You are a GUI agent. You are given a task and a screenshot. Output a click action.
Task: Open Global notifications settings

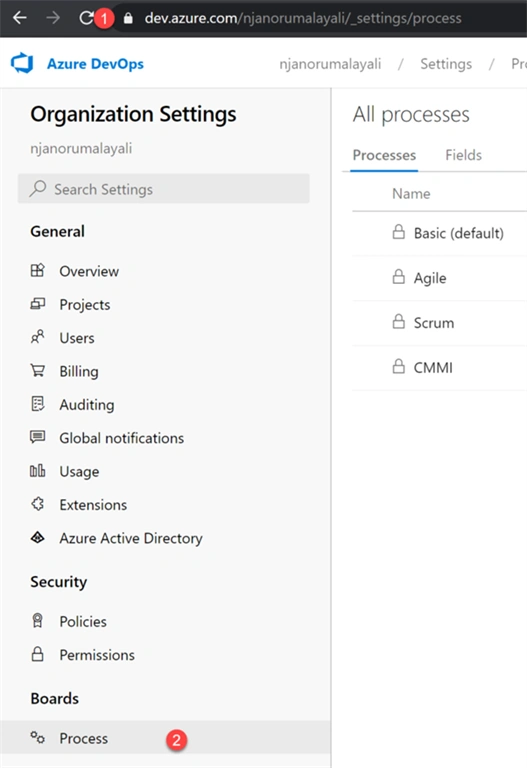tap(121, 438)
